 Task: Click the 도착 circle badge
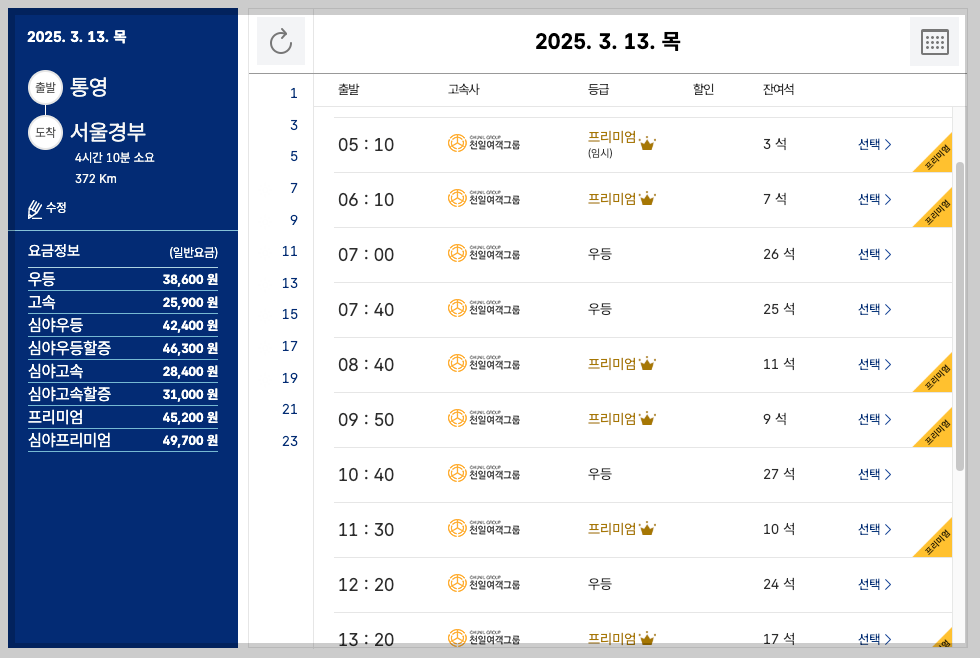coord(45,132)
